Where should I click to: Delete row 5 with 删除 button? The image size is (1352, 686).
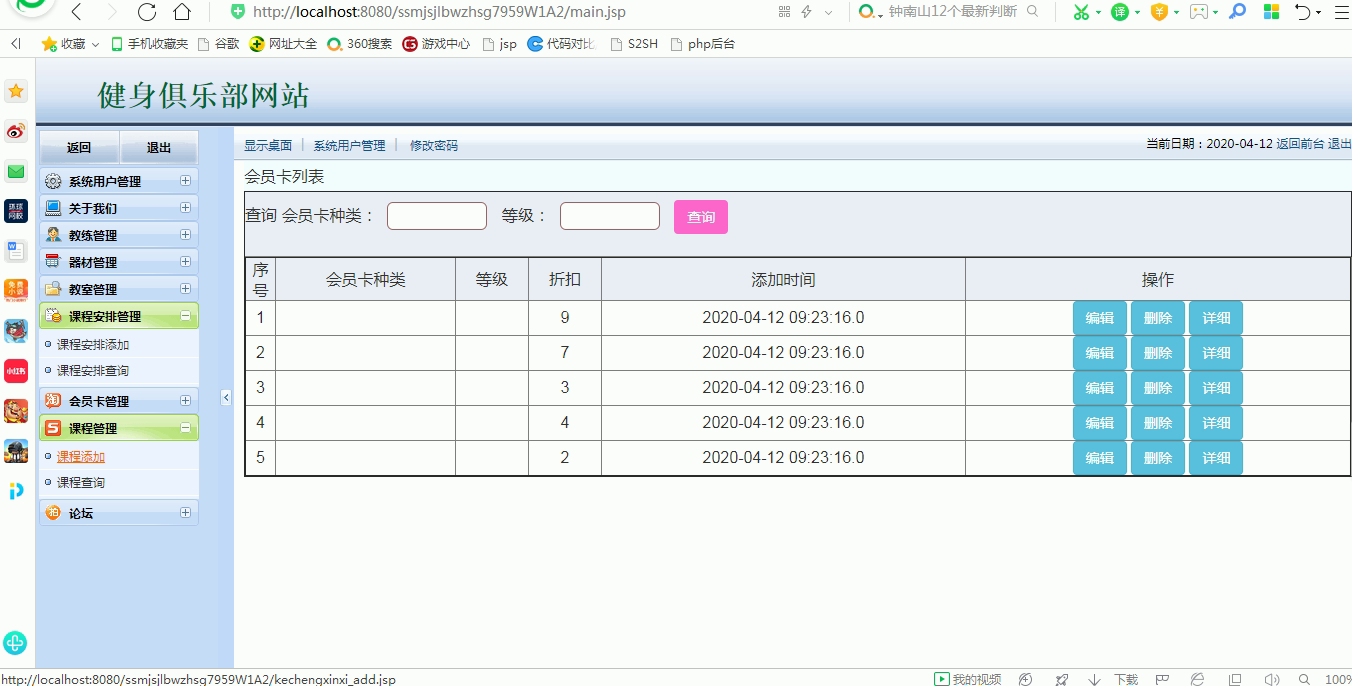(1158, 458)
